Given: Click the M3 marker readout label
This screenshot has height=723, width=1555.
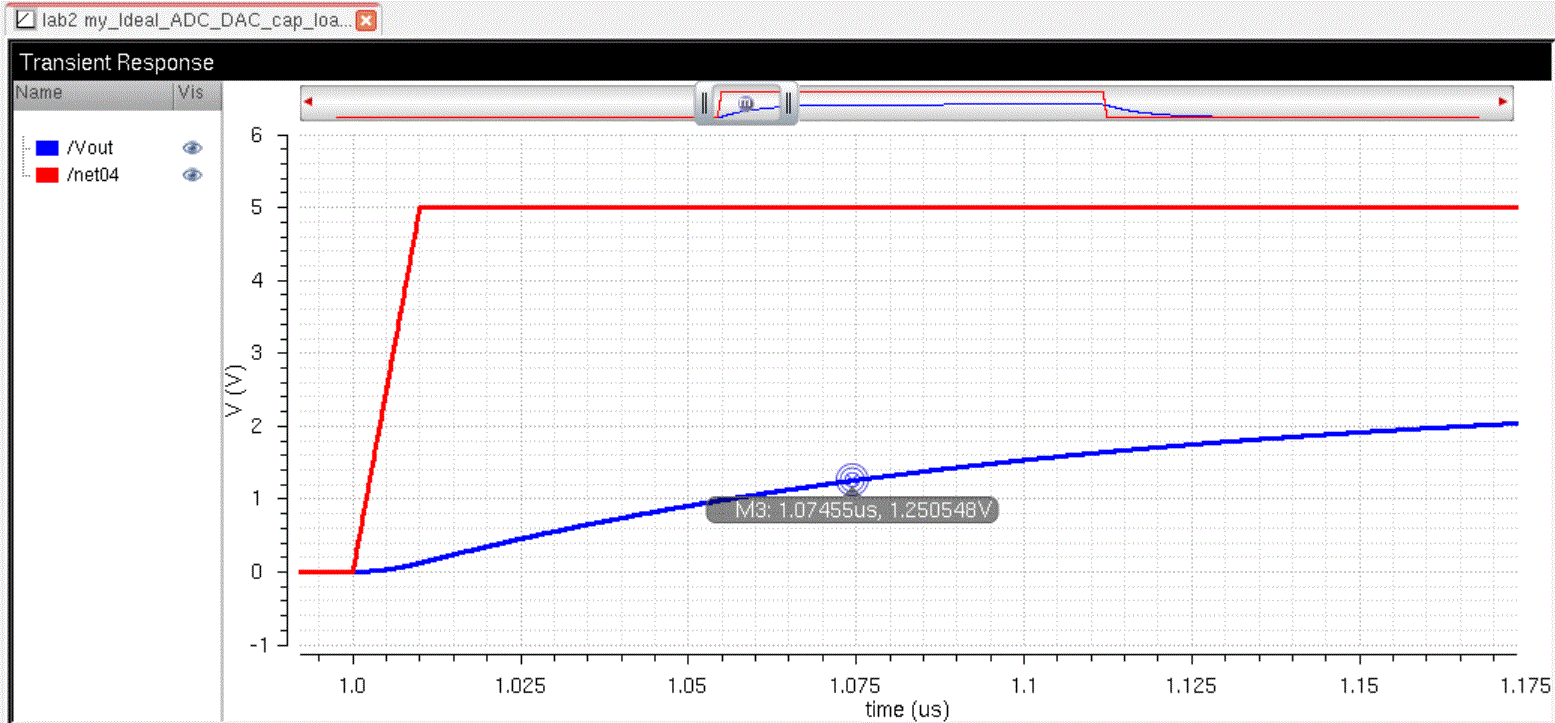Looking at the screenshot, I should pos(852,510).
